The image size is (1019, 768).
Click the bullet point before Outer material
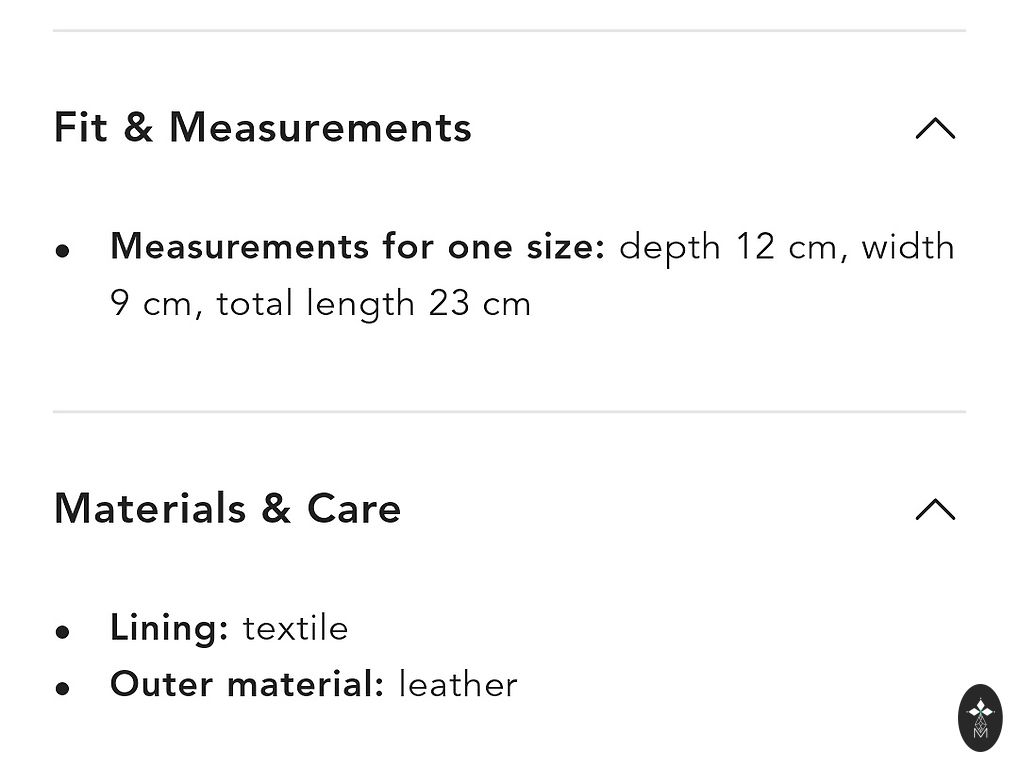(x=63, y=688)
